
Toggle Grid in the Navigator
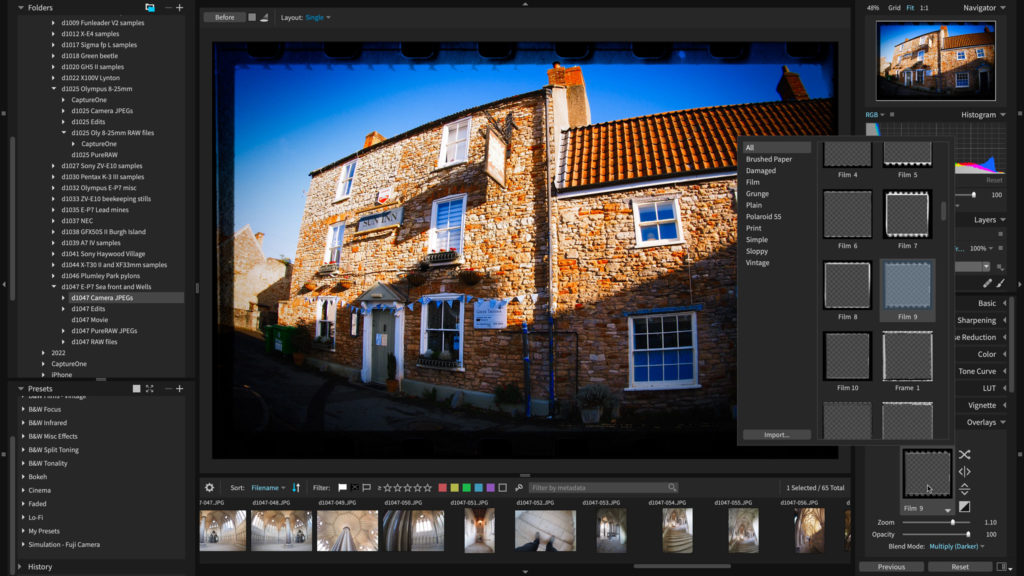pyautogui.click(x=894, y=8)
